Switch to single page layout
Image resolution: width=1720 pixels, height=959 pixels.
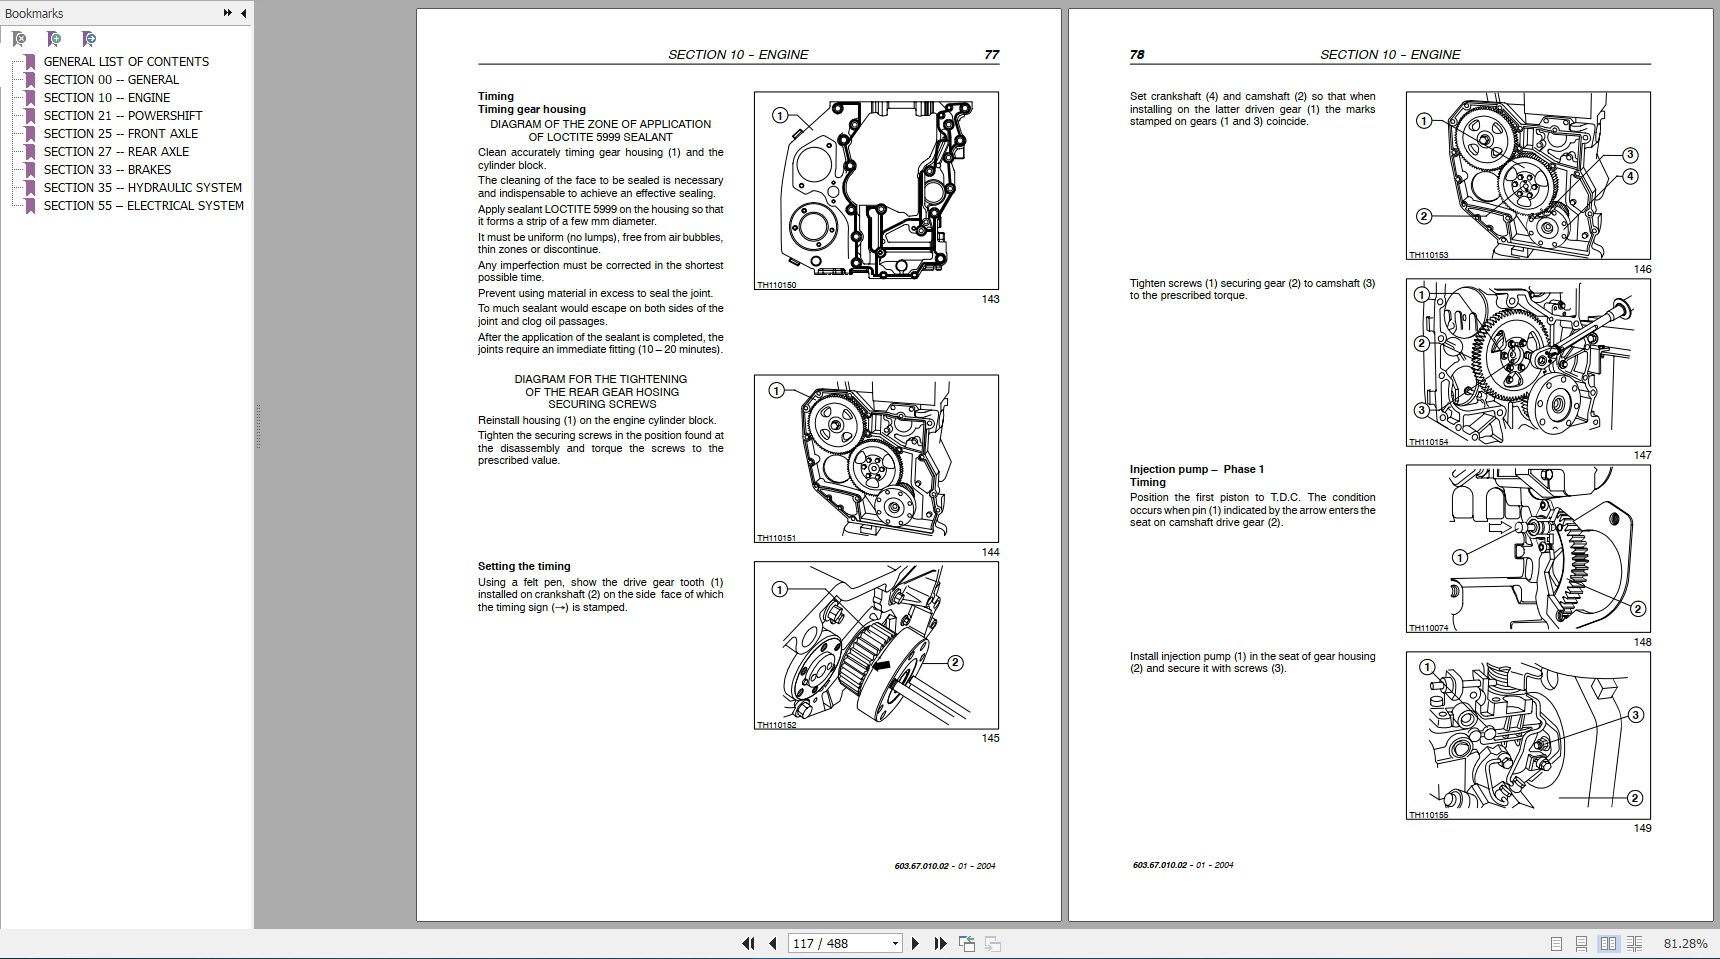(x=1556, y=943)
